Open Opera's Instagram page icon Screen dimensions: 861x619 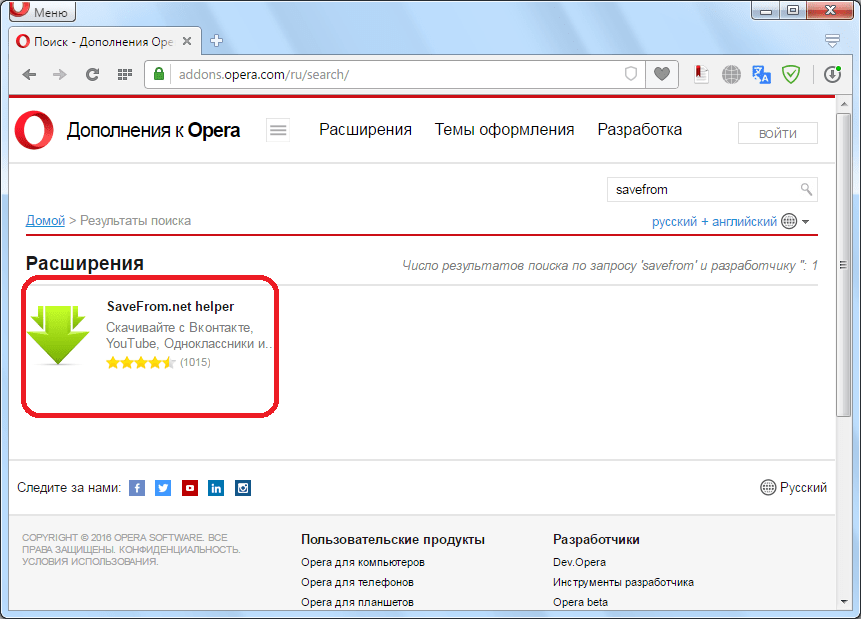point(243,488)
